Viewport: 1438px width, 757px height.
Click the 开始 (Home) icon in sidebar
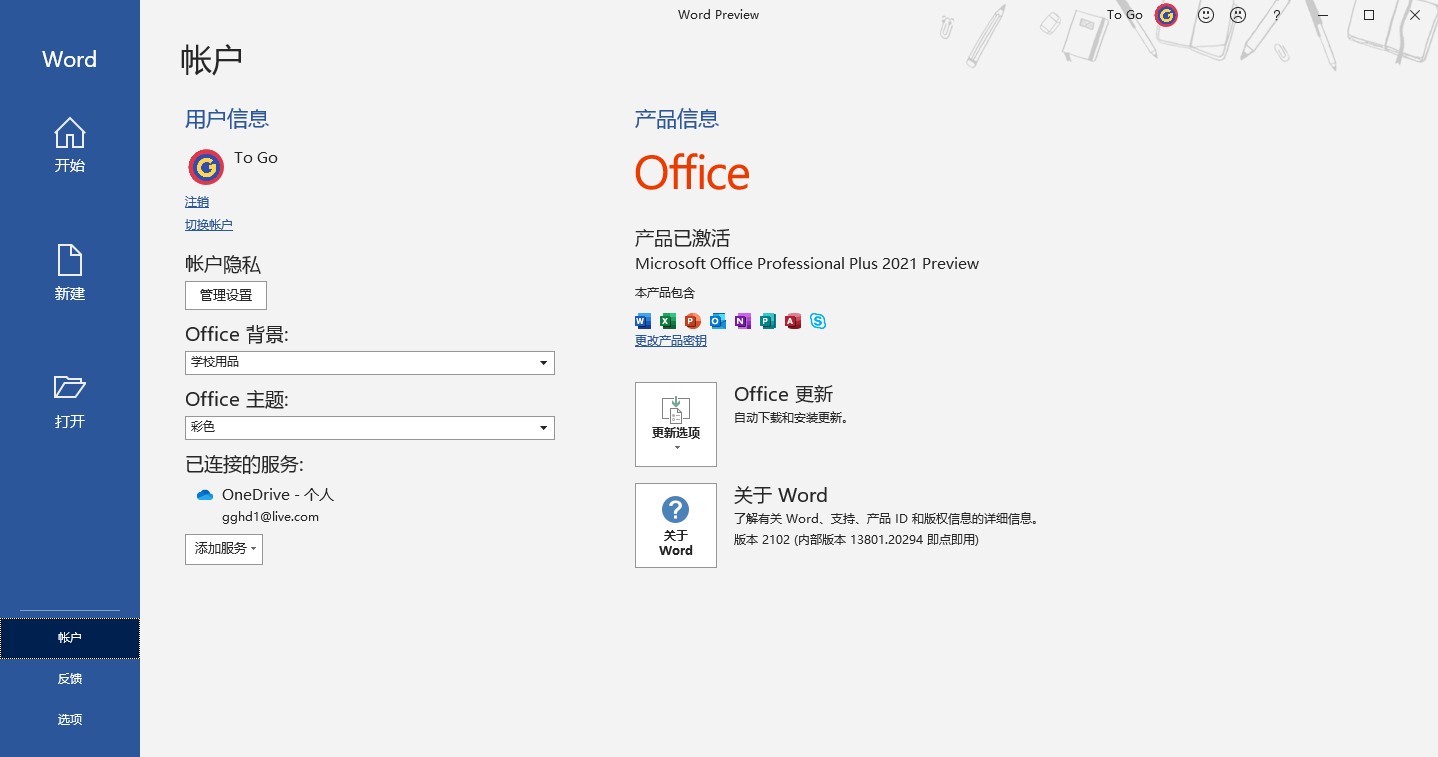(69, 134)
